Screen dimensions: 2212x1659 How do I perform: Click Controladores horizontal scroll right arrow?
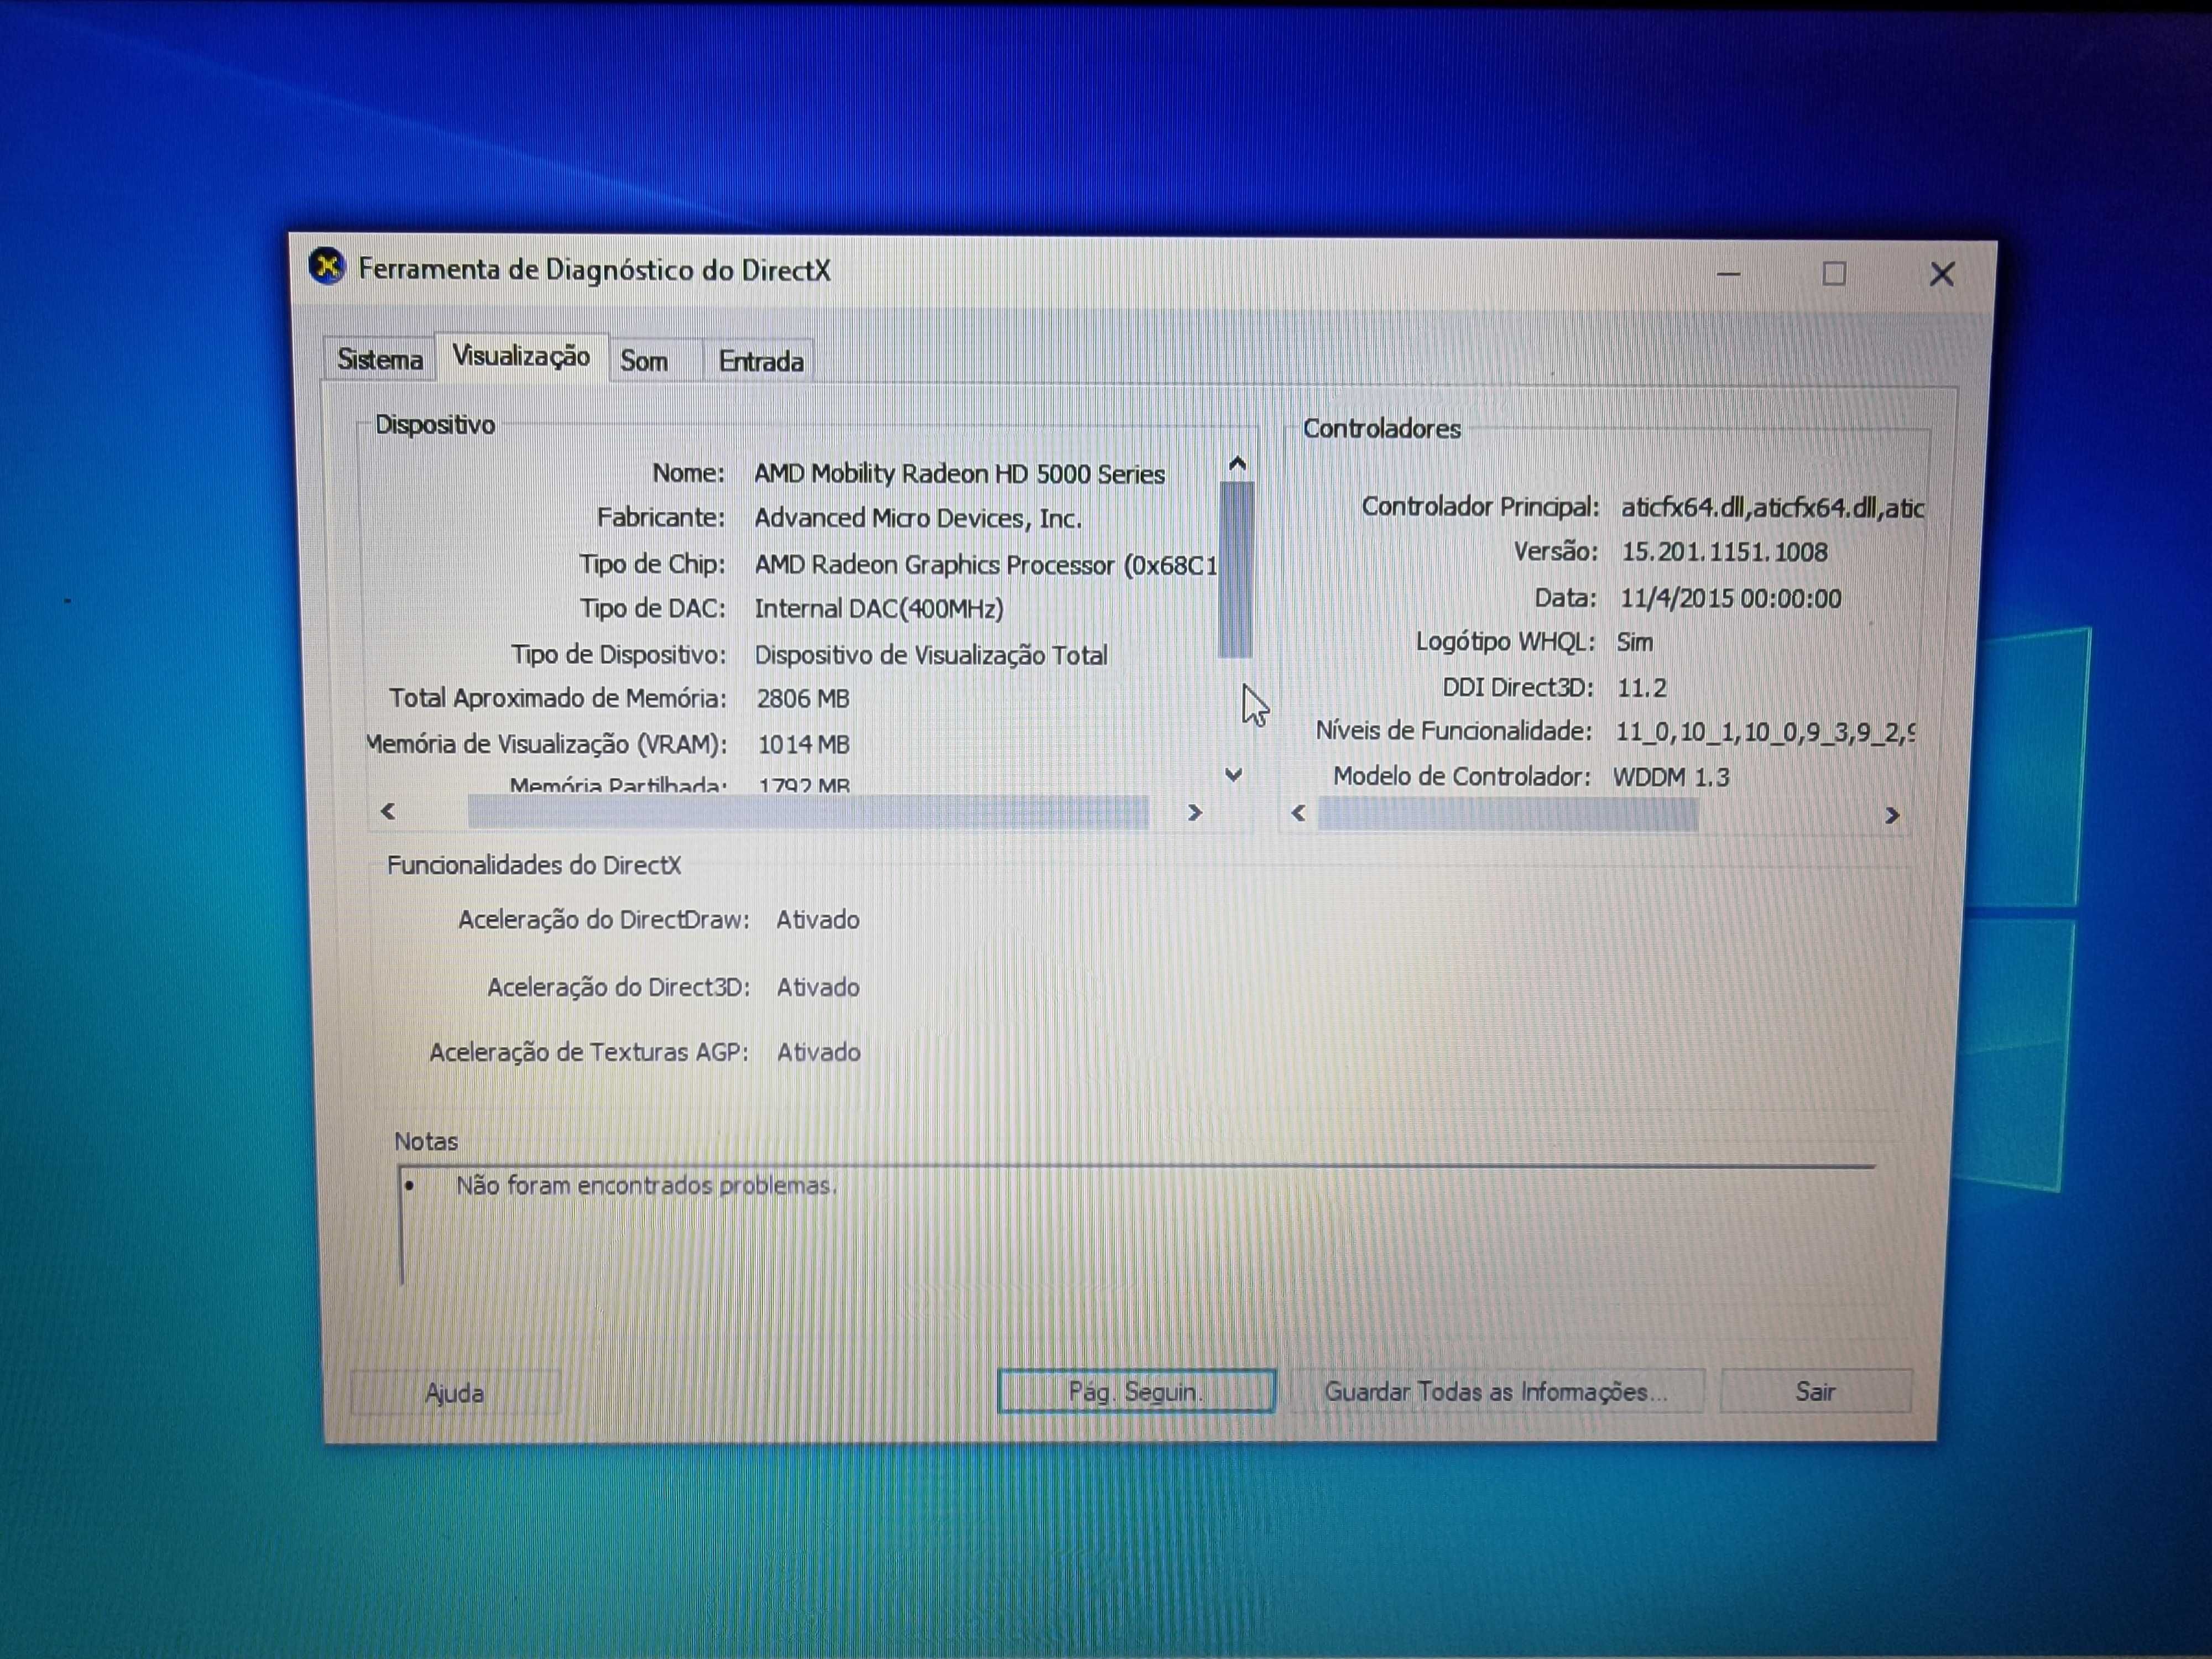pos(1892,816)
